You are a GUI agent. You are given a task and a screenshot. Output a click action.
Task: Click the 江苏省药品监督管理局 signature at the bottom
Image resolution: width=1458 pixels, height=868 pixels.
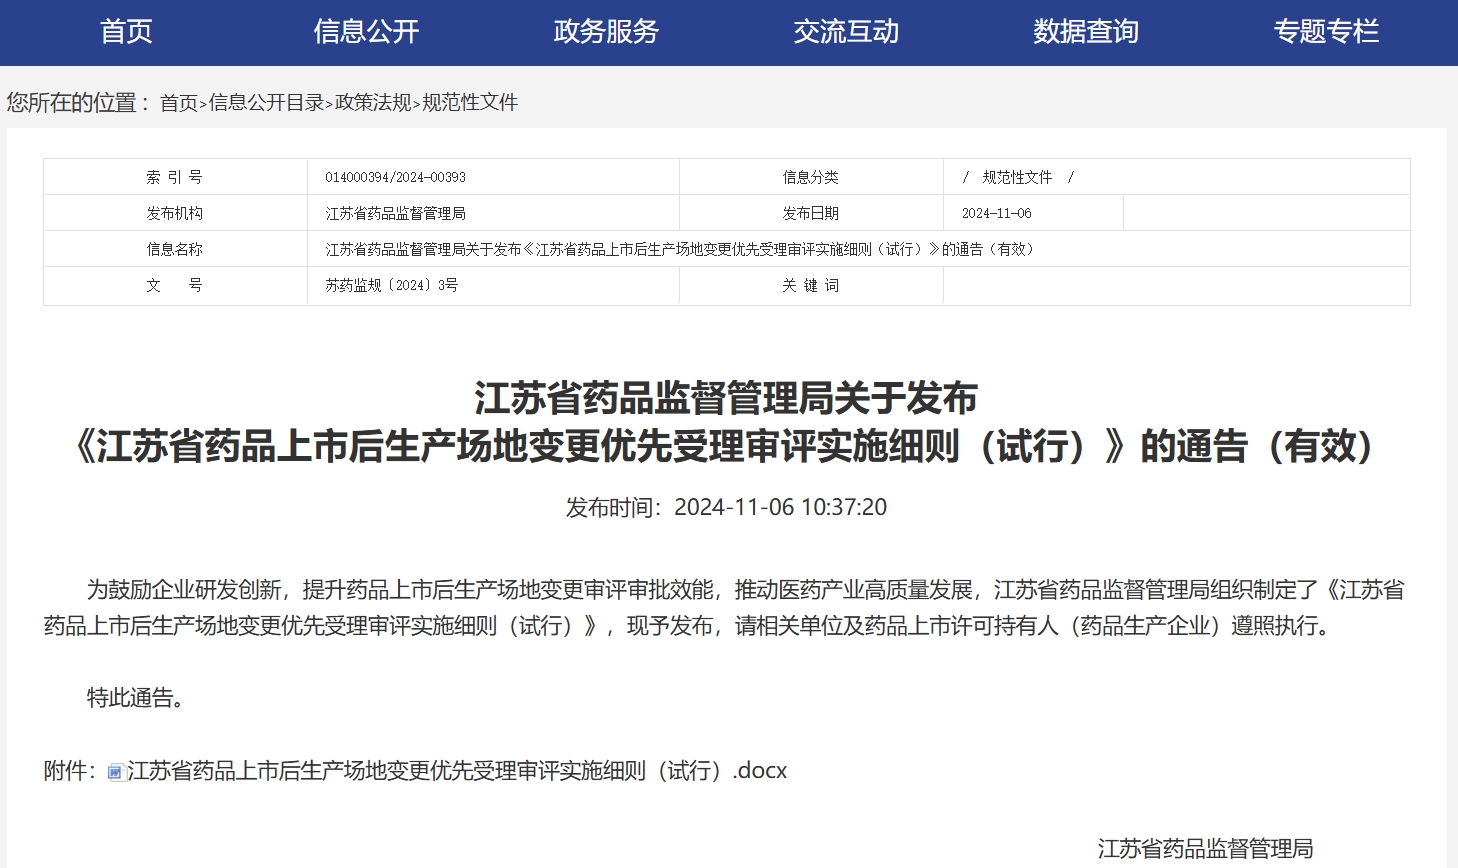pyautogui.click(x=1205, y=849)
